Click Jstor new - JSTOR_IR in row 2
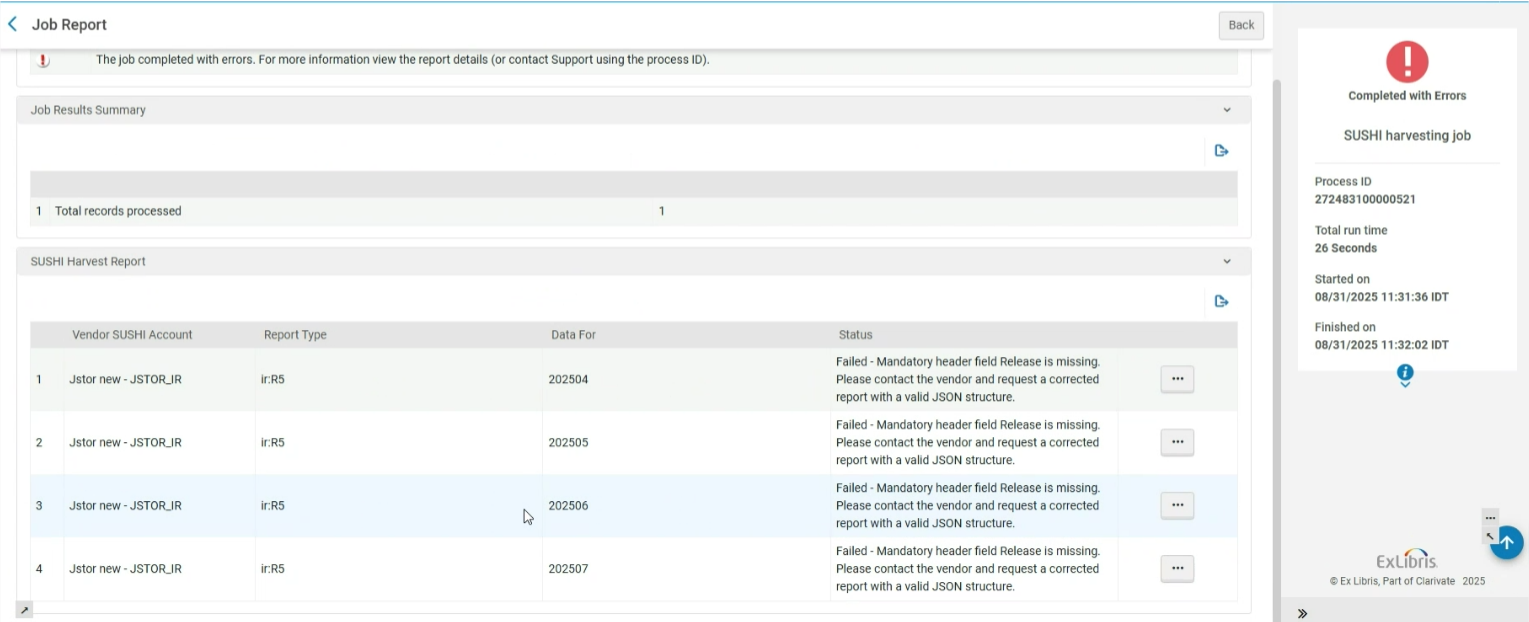 [125, 443]
